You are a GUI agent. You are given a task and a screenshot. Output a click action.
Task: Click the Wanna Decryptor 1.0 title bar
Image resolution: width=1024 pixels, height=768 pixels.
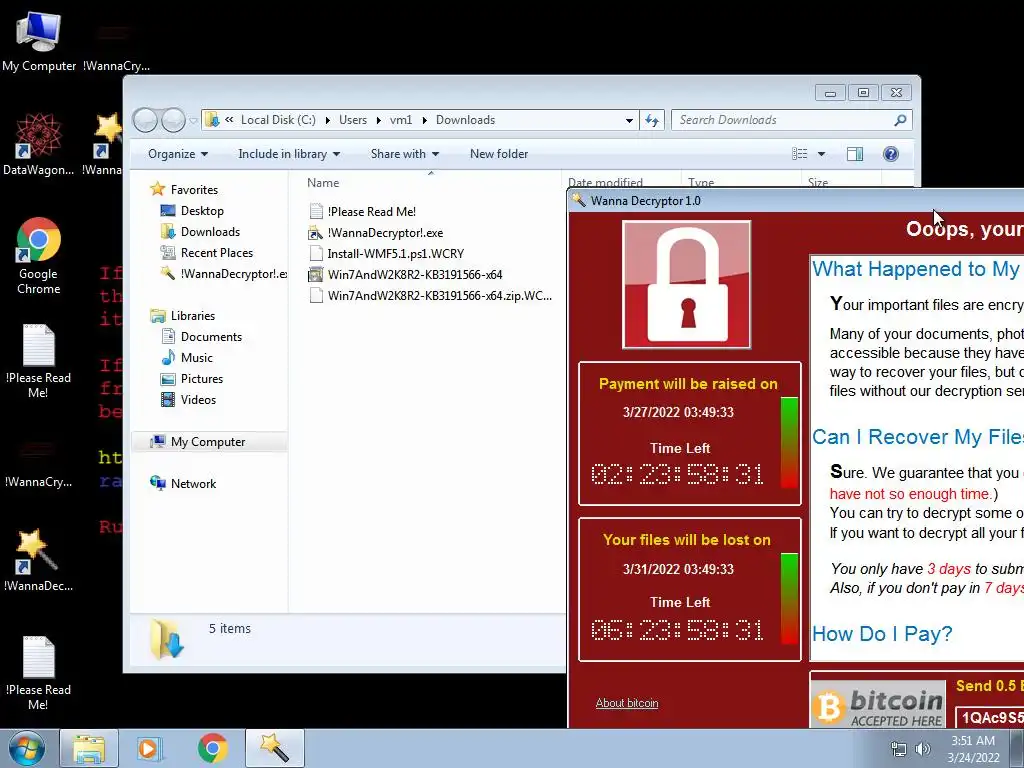pyautogui.click(x=795, y=200)
